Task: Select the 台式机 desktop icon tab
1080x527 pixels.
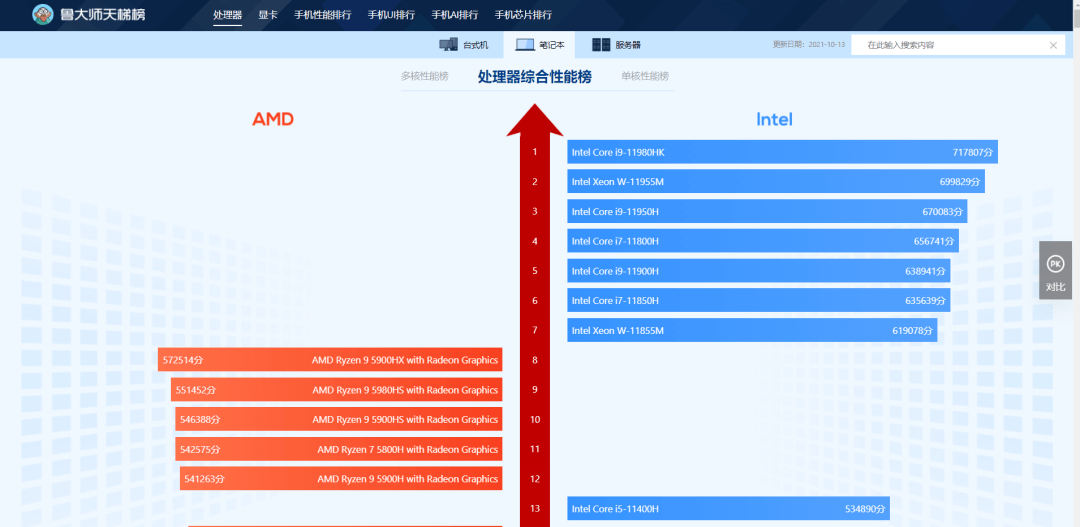Action: tap(448, 45)
